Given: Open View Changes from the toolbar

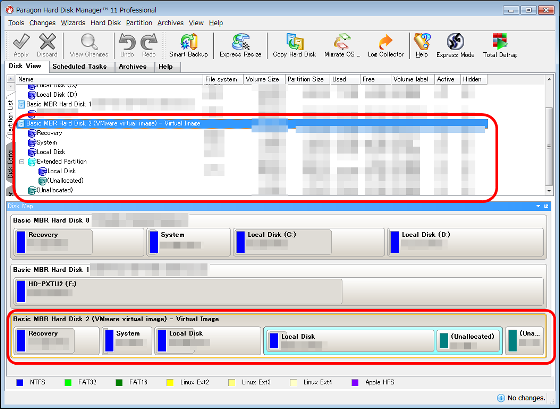Looking at the screenshot, I should (x=89, y=45).
